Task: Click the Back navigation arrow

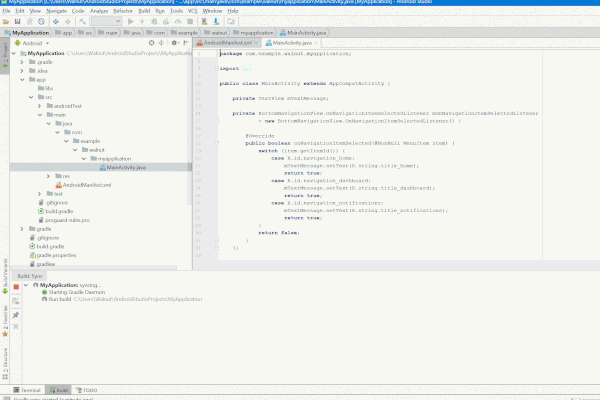Action: tap(56, 22)
